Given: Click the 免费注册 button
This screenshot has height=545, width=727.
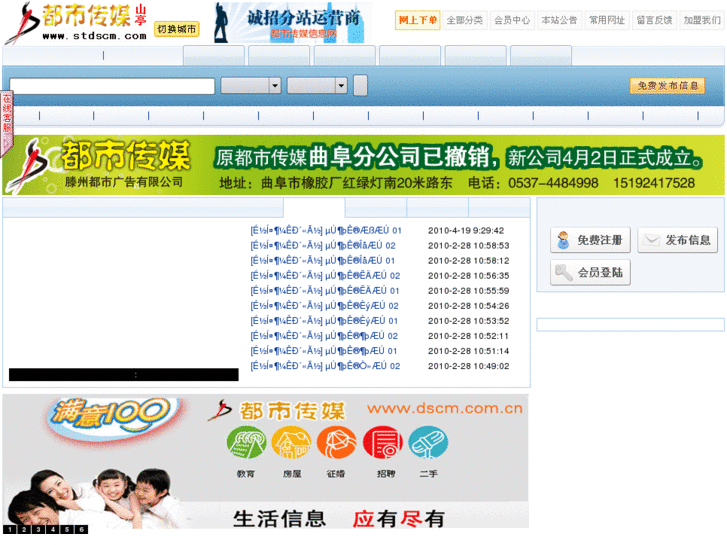Looking at the screenshot, I should [x=590, y=240].
